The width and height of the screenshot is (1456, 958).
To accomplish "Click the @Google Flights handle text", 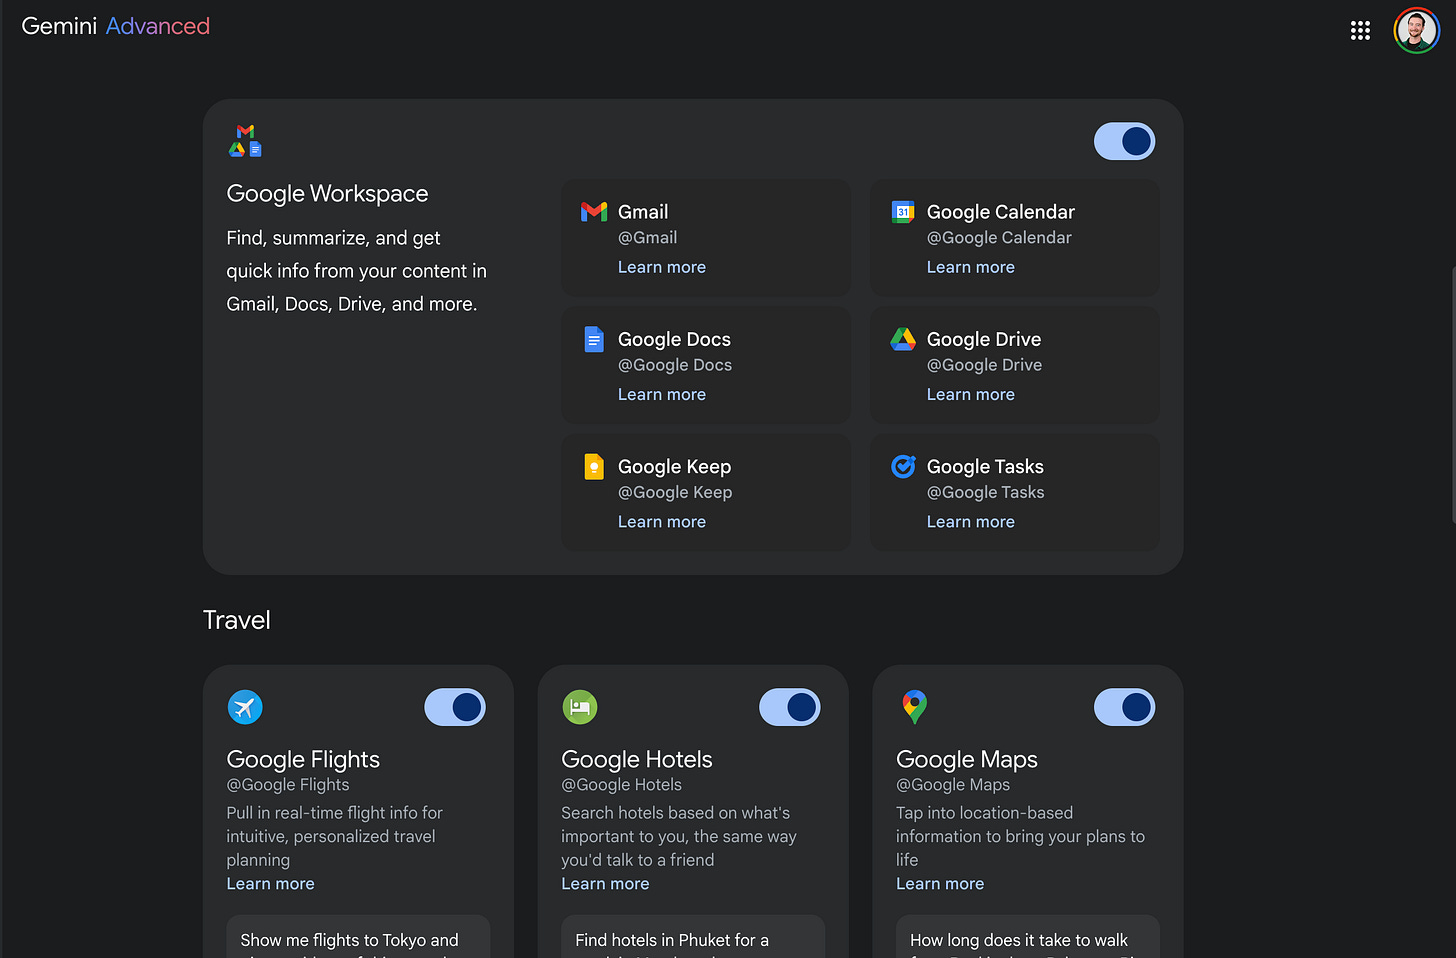I will tap(288, 785).
